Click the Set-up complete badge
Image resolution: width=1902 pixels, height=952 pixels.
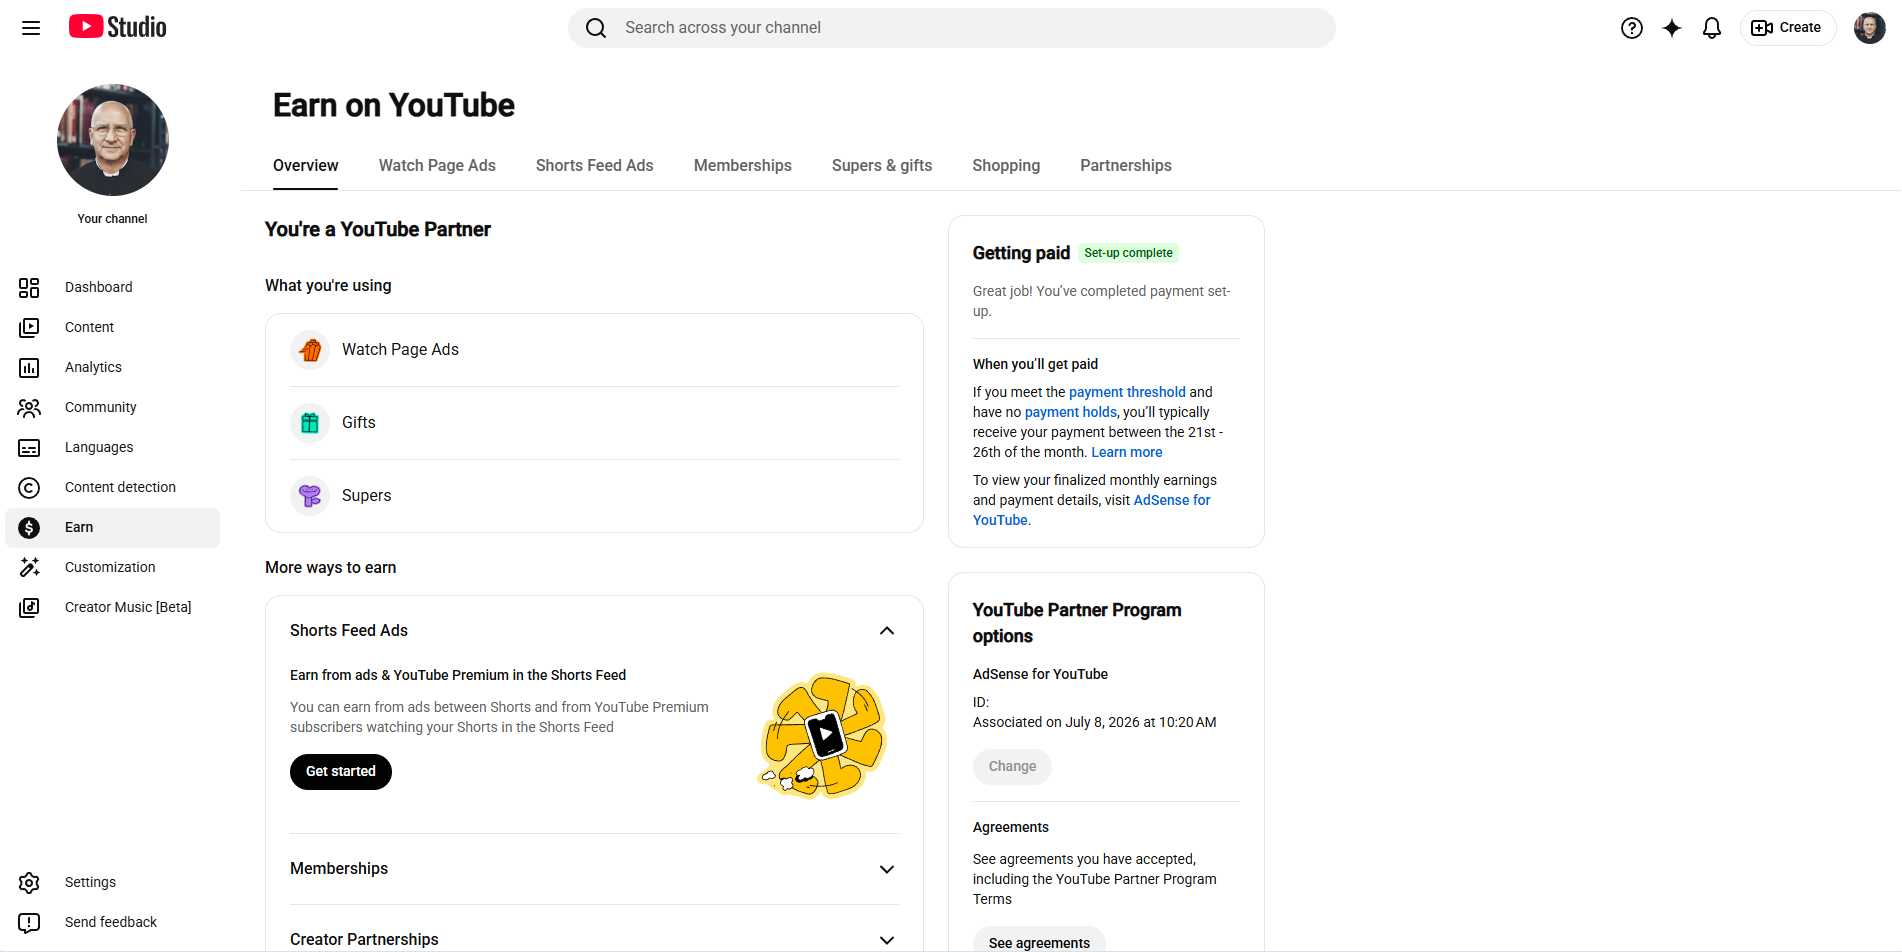[x=1128, y=253]
